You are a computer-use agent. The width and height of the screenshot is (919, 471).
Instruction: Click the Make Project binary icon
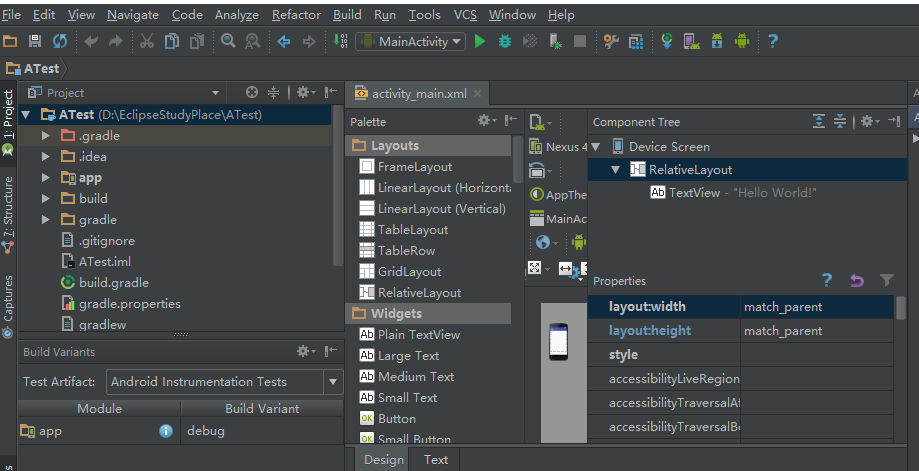point(340,41)
